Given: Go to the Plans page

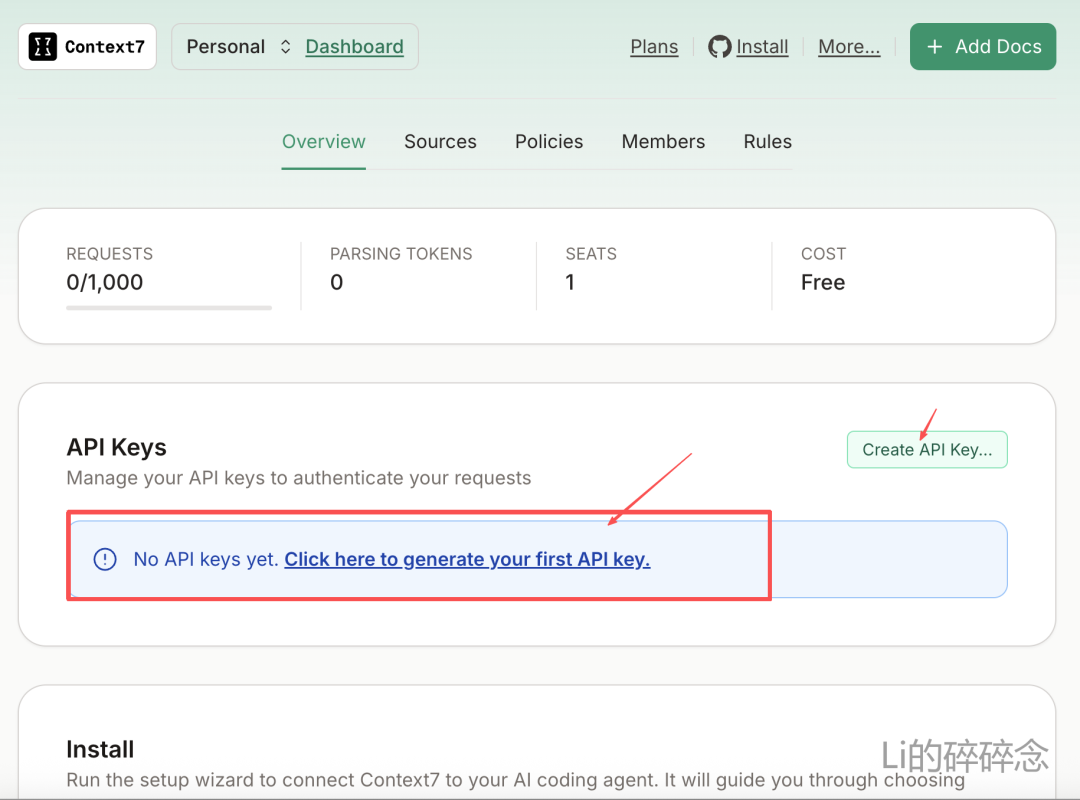Looking at the screenshot, I should point(654,47).
